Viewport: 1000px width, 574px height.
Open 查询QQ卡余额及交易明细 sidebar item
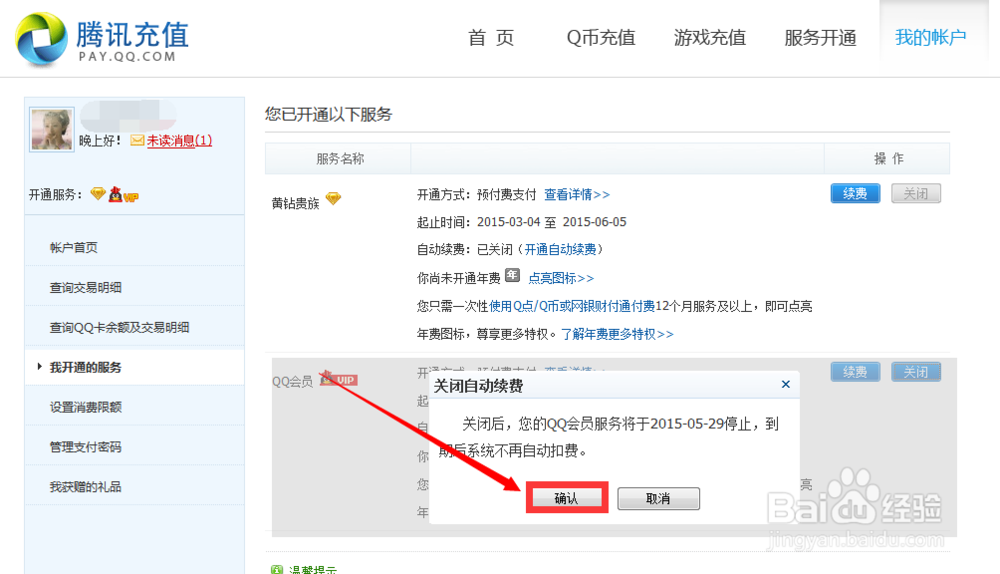click(119, 327)
